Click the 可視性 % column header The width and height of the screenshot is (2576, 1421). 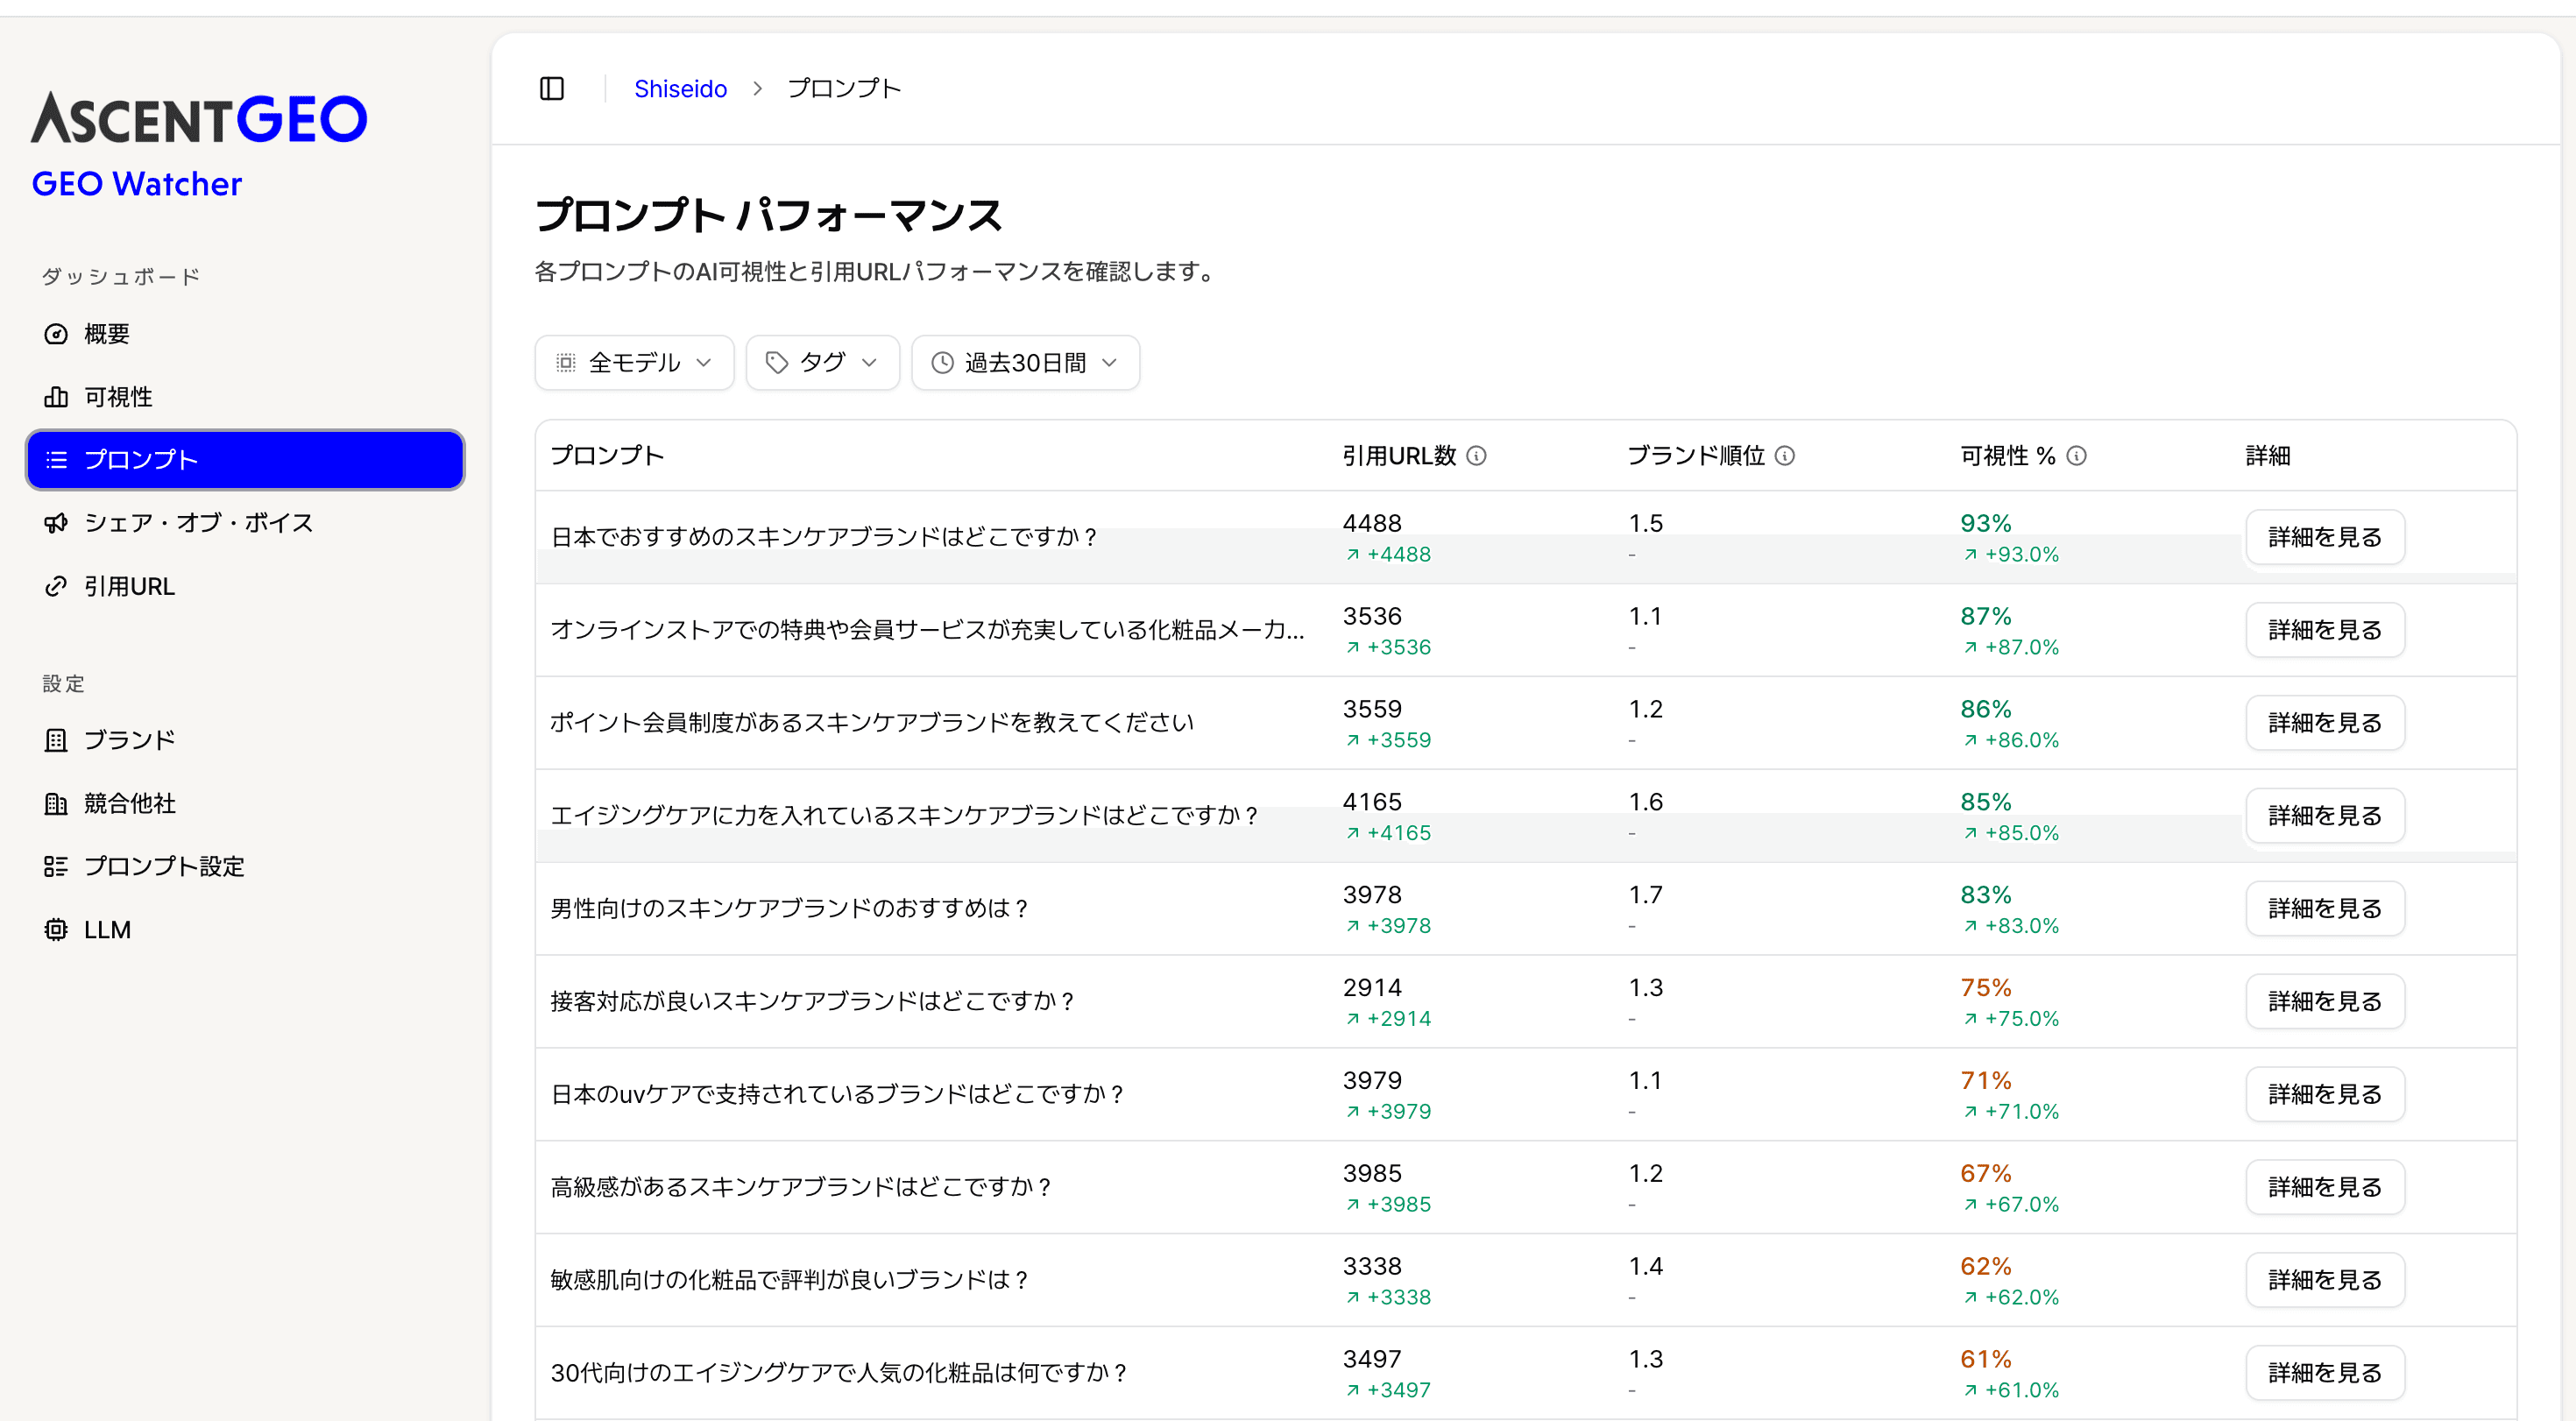pyautogui.click(x=2007, y=456)
